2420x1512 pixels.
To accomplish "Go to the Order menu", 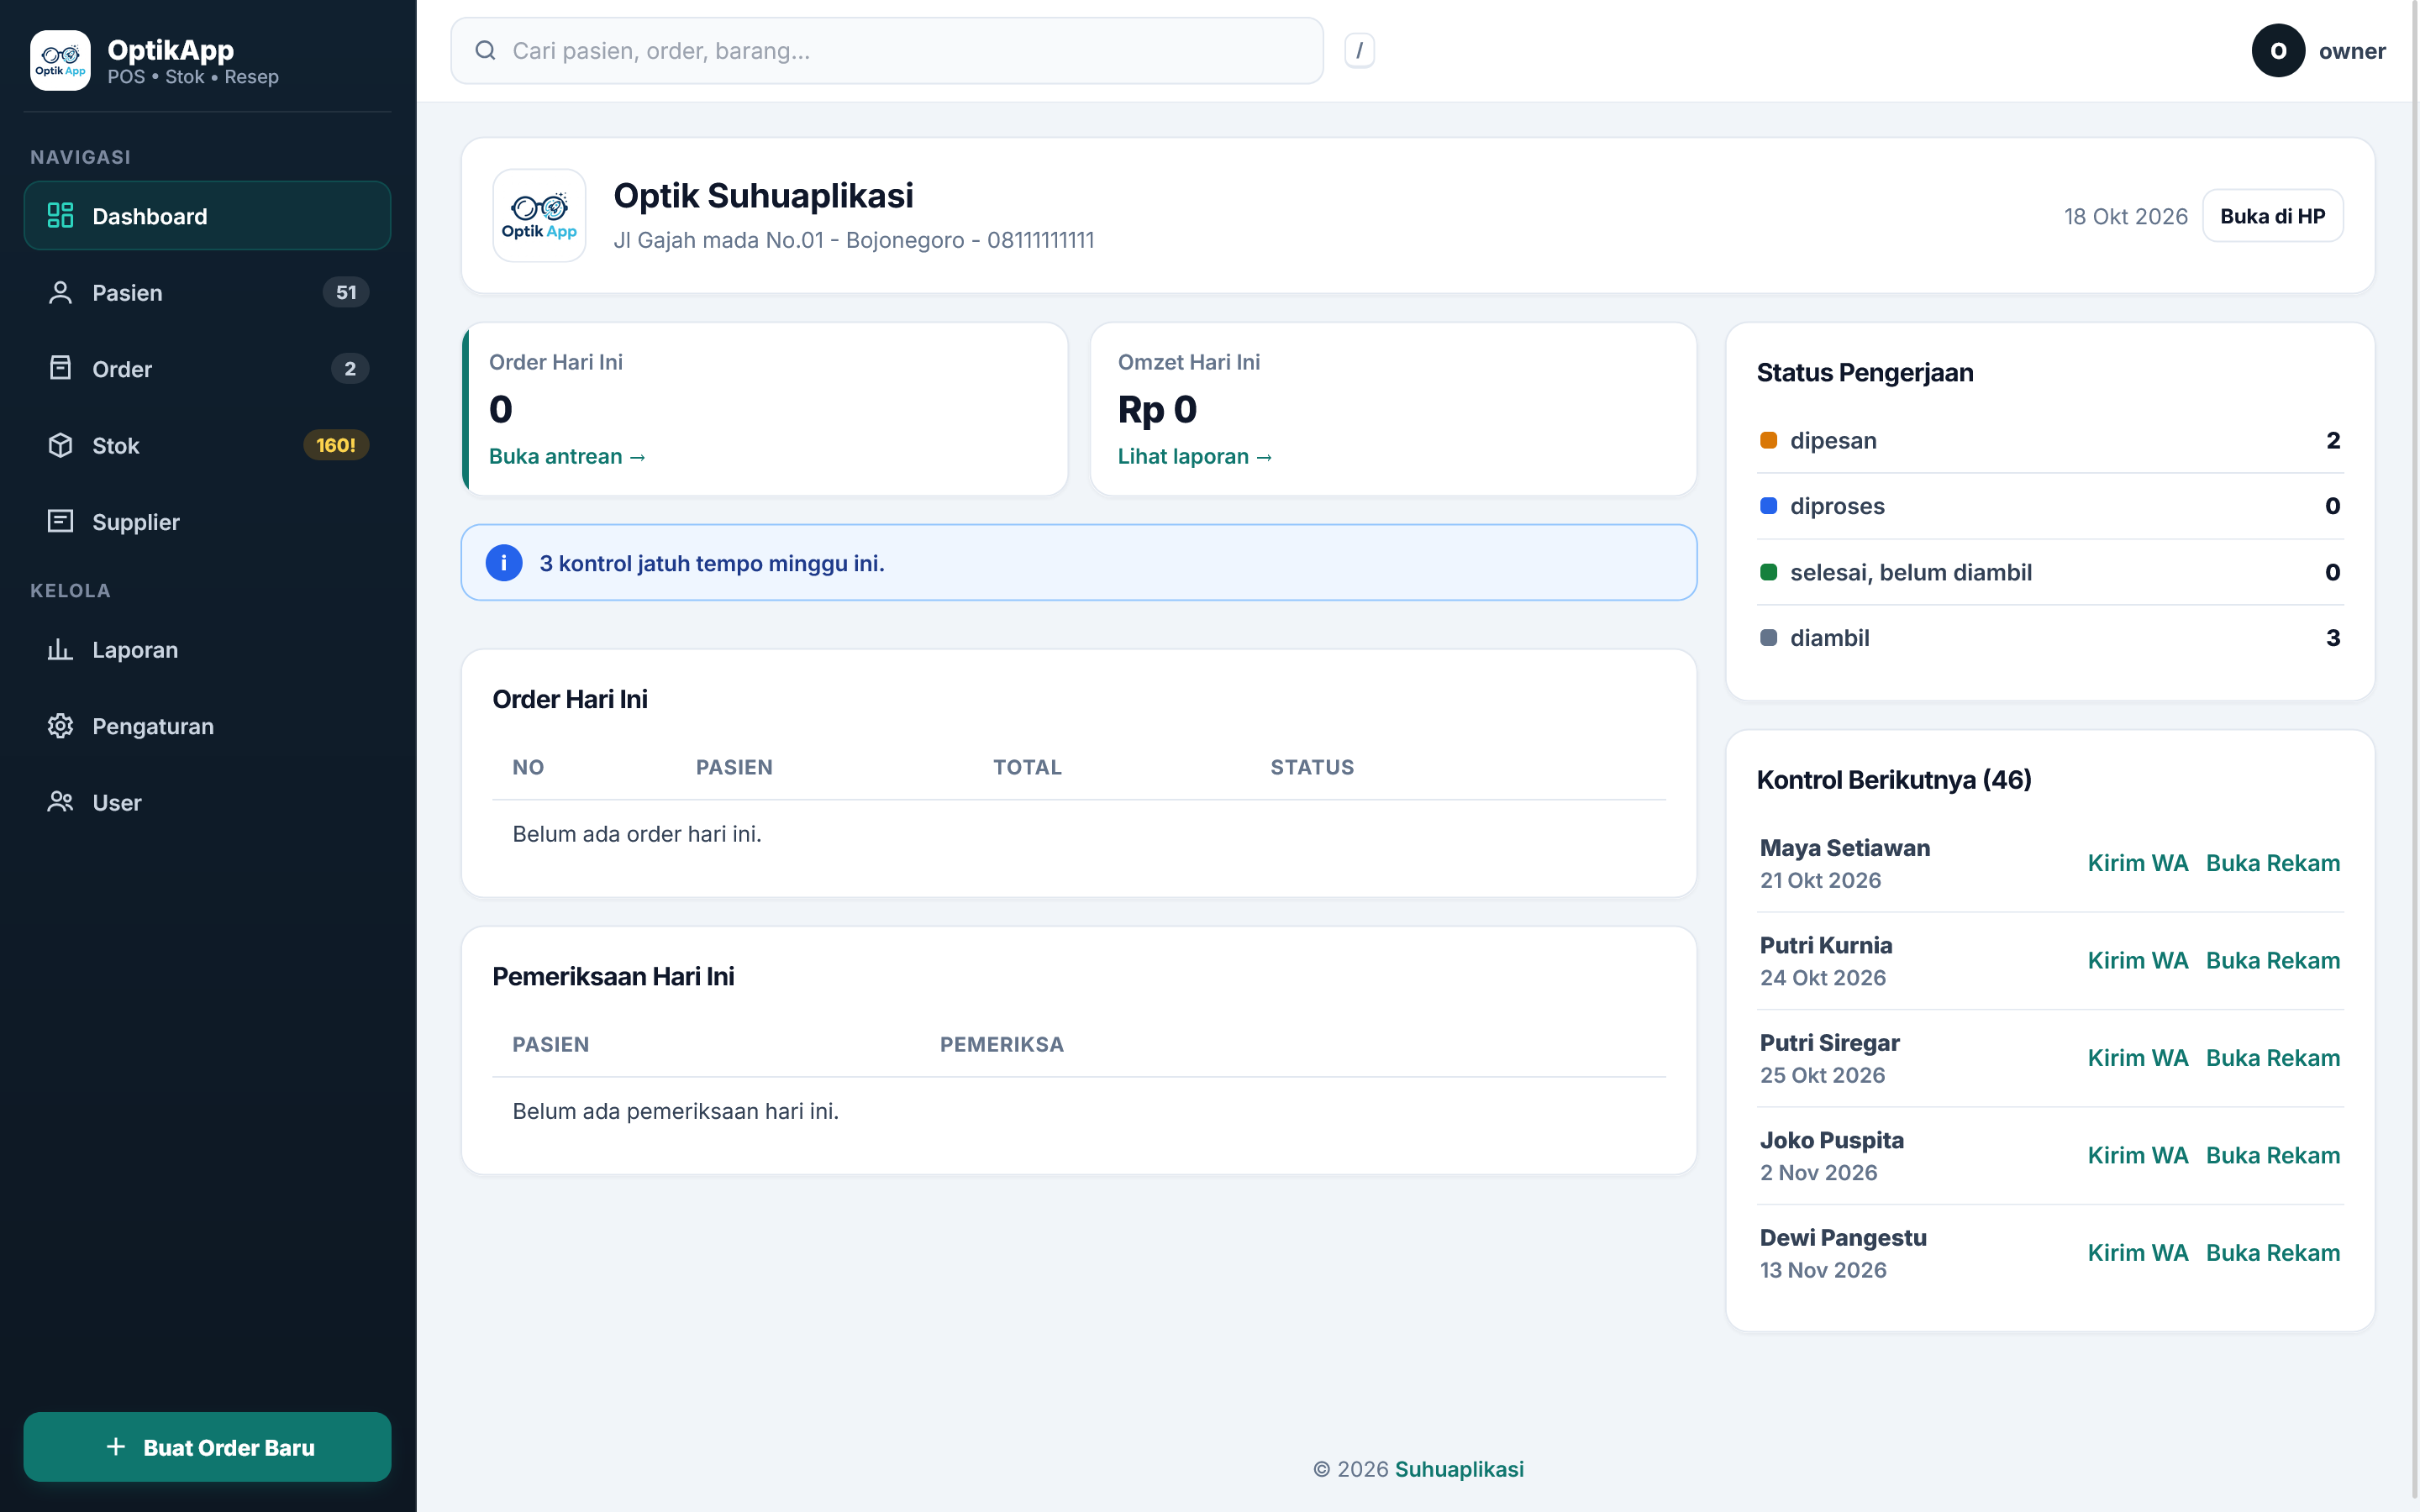I will click(207, 368).
